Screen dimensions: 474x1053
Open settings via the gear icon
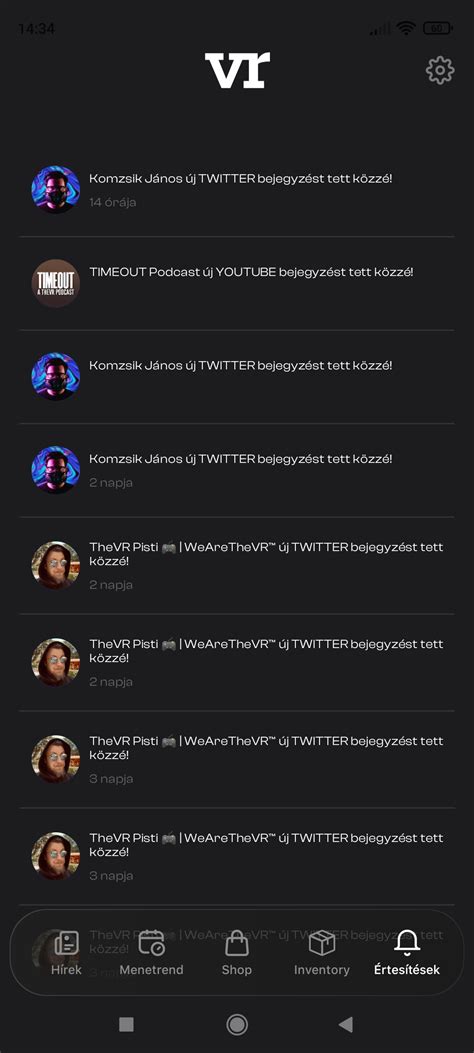point(440,71)
